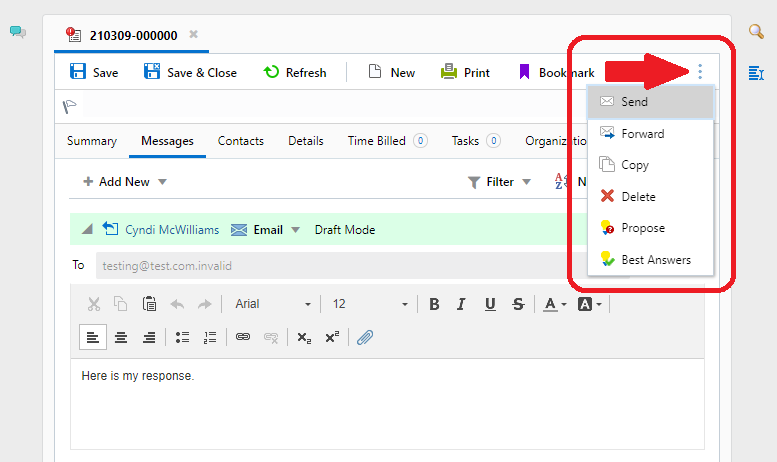Choose Best Answers from the menu
The width and height of the screenshot is (777, 462).
650,259
